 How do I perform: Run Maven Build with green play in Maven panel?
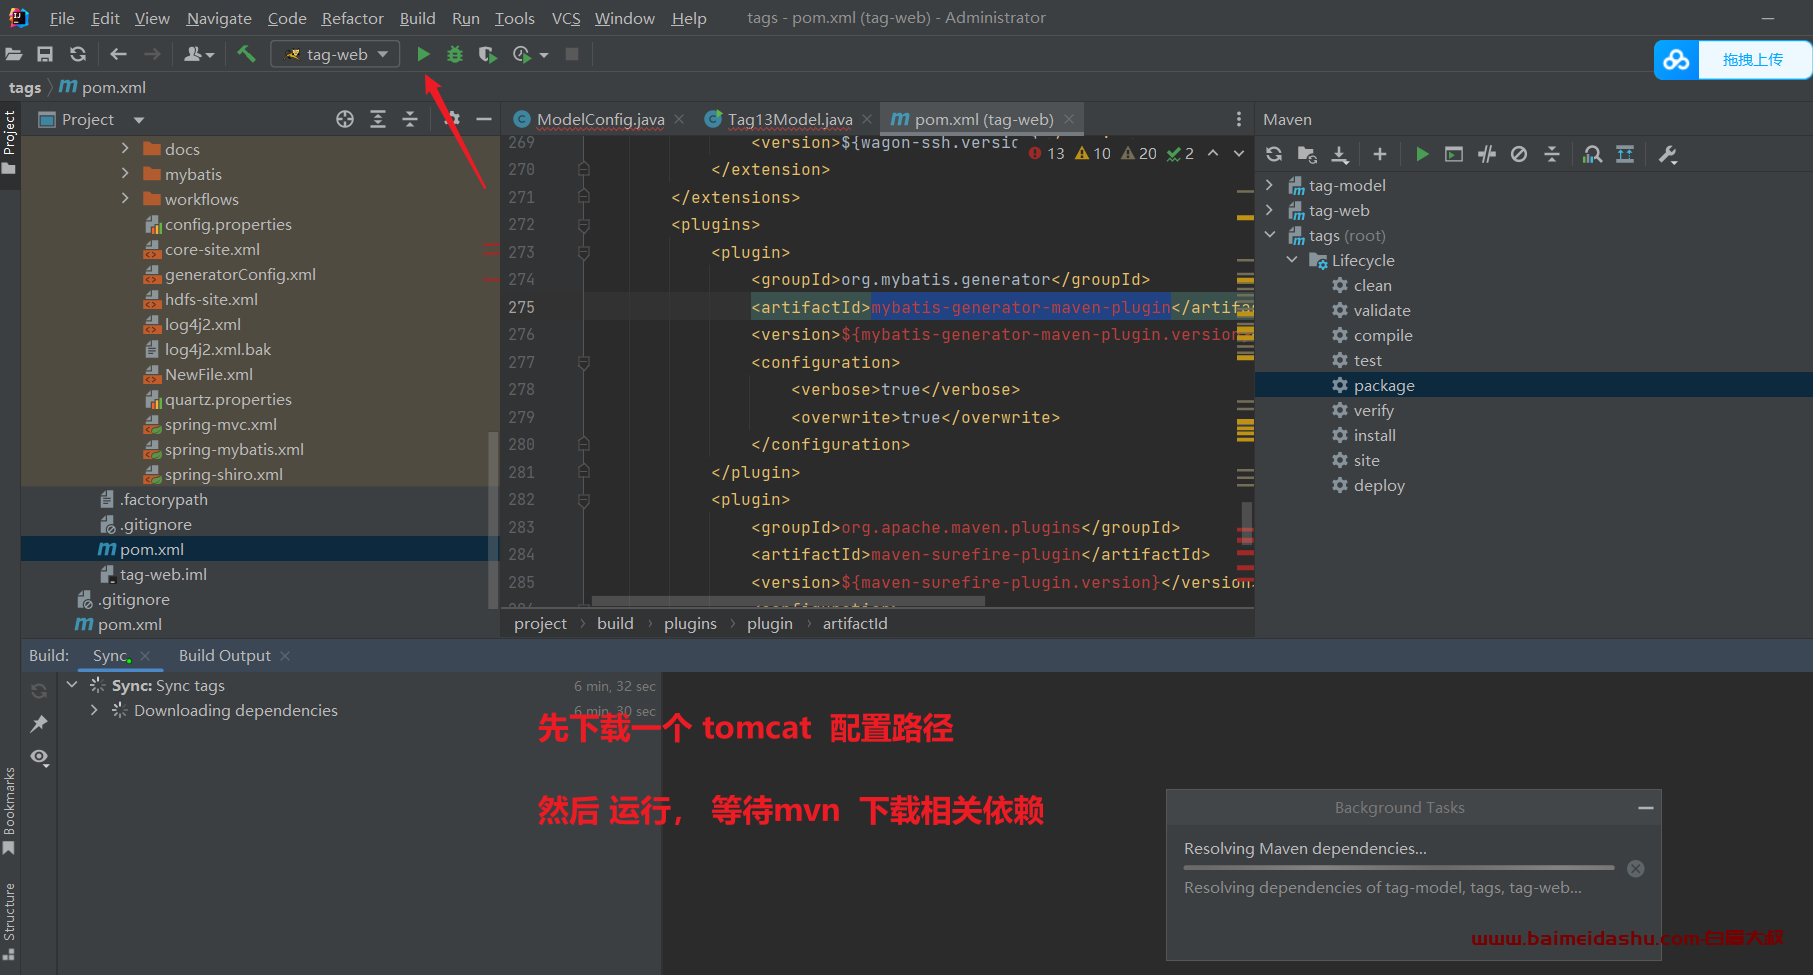1422,154
